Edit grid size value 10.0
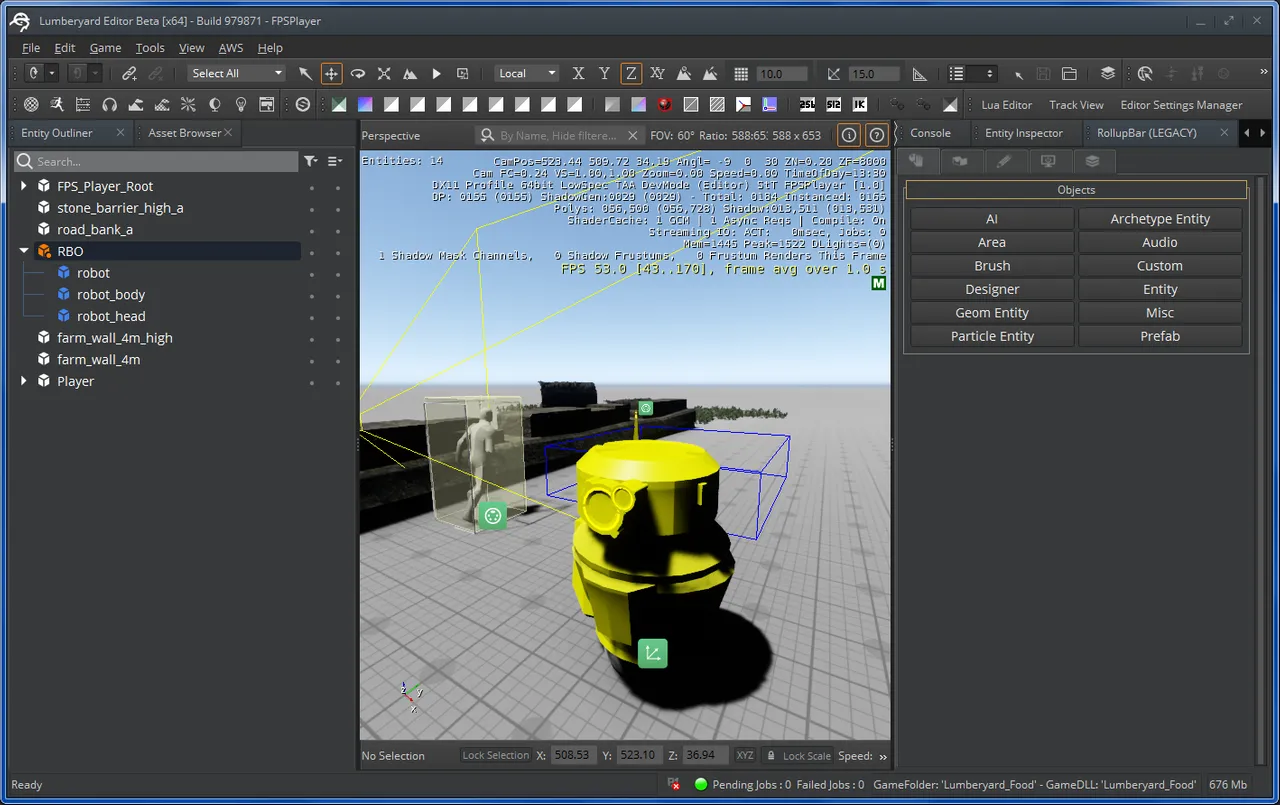Viewport: 1280px width, 805px height. tap(782, 73)
